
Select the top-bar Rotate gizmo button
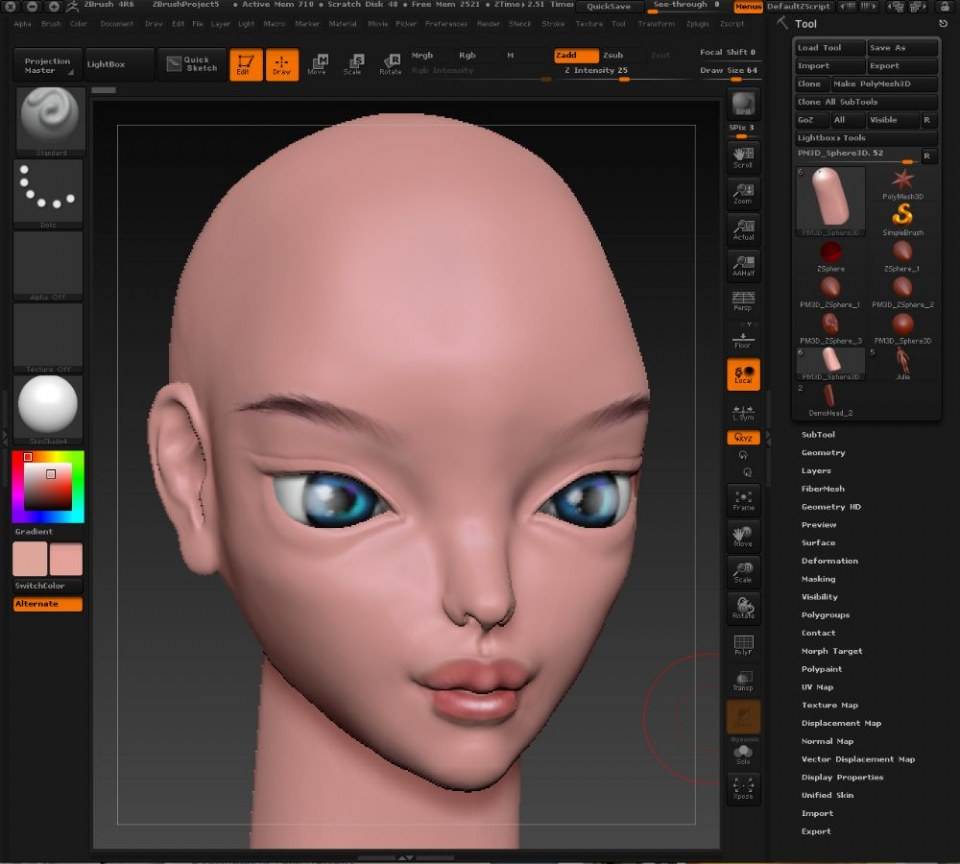390,64
